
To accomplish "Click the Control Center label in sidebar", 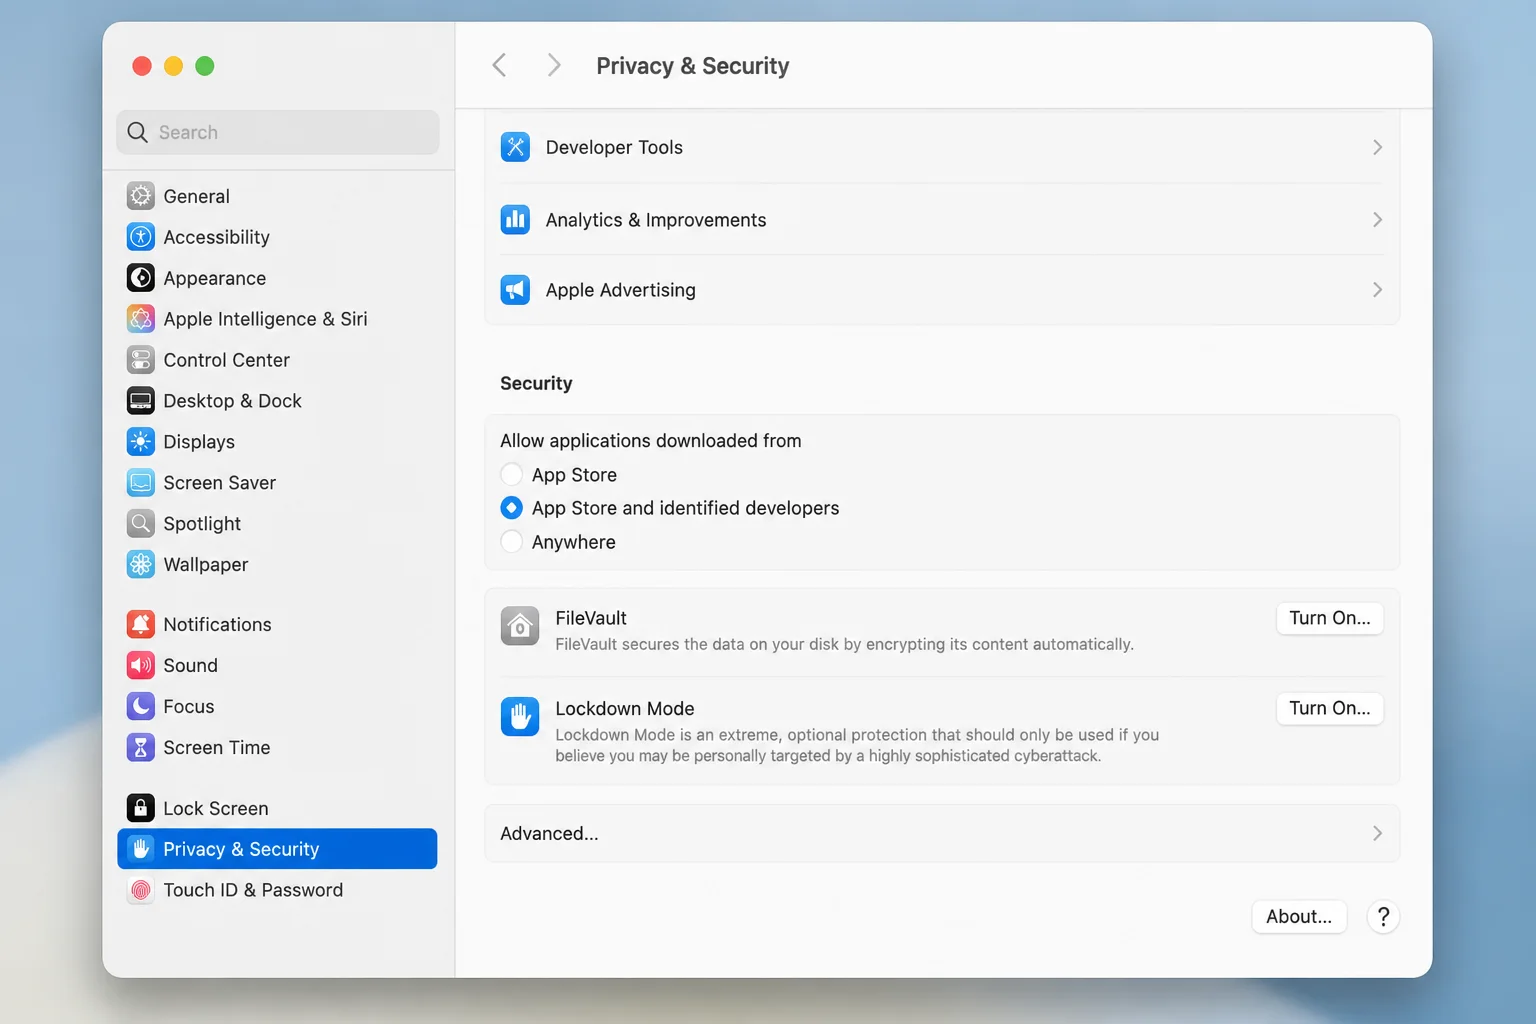I will coord(227,360).
